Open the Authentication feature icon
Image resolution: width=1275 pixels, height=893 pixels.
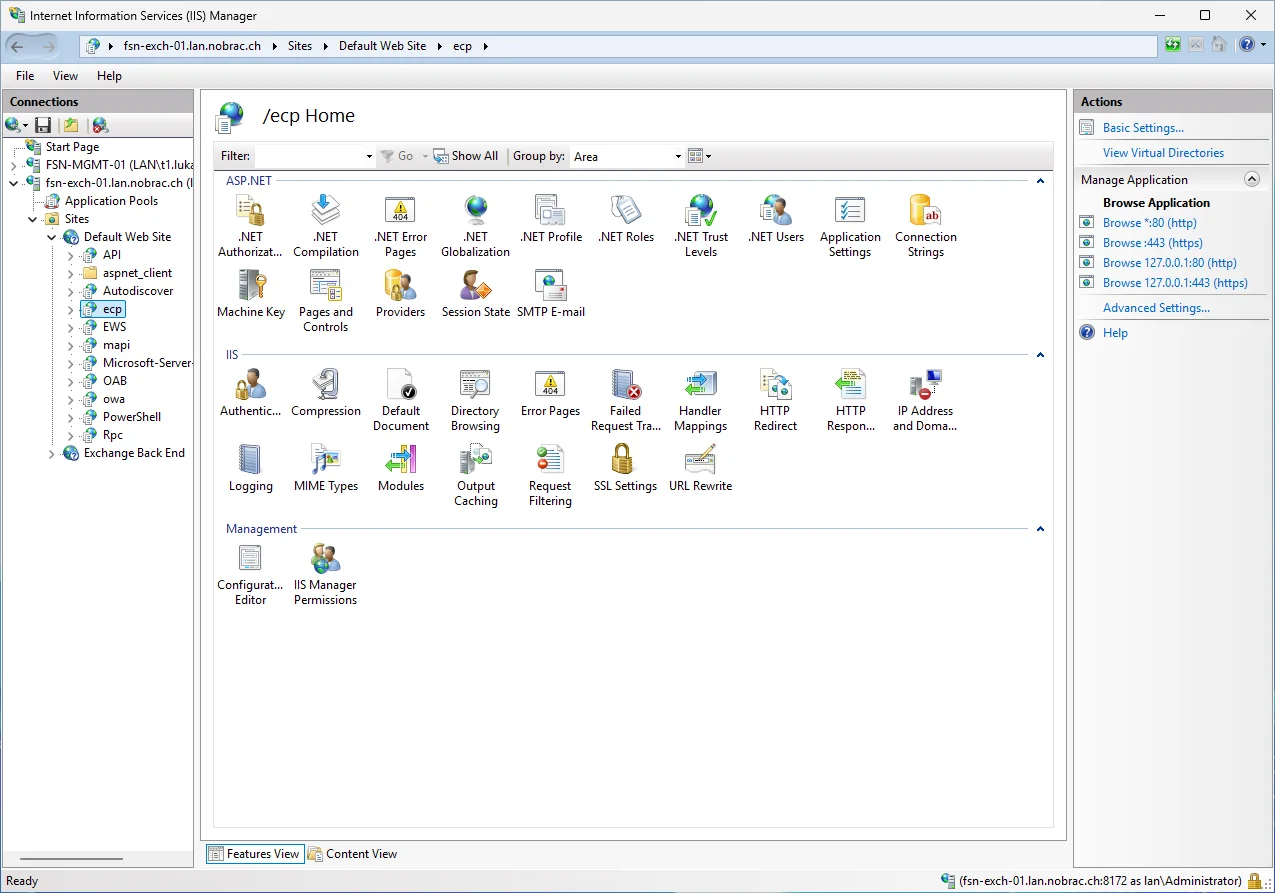(250, 393)
